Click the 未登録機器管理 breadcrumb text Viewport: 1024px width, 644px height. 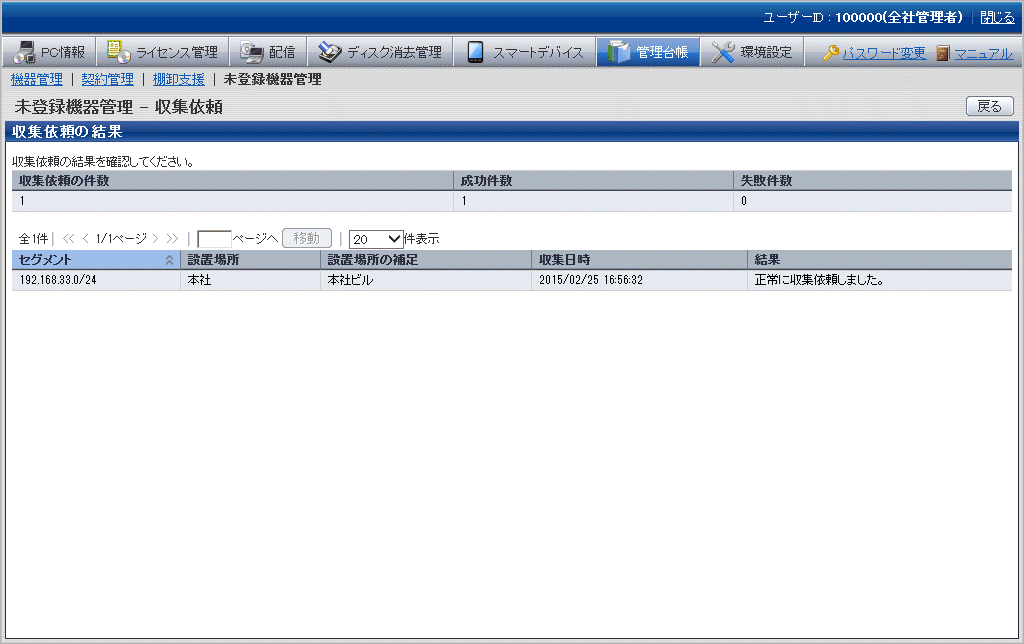pos(272,80)
